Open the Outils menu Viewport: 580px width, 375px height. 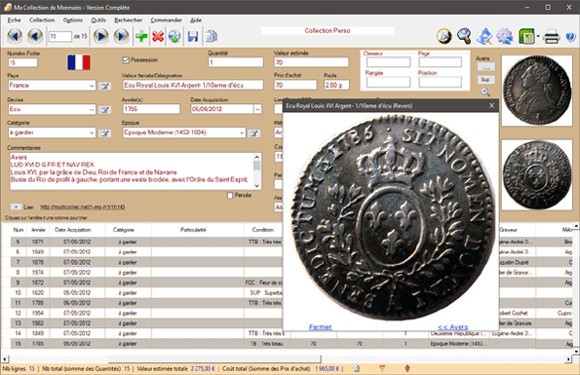(x=98, y=20)
